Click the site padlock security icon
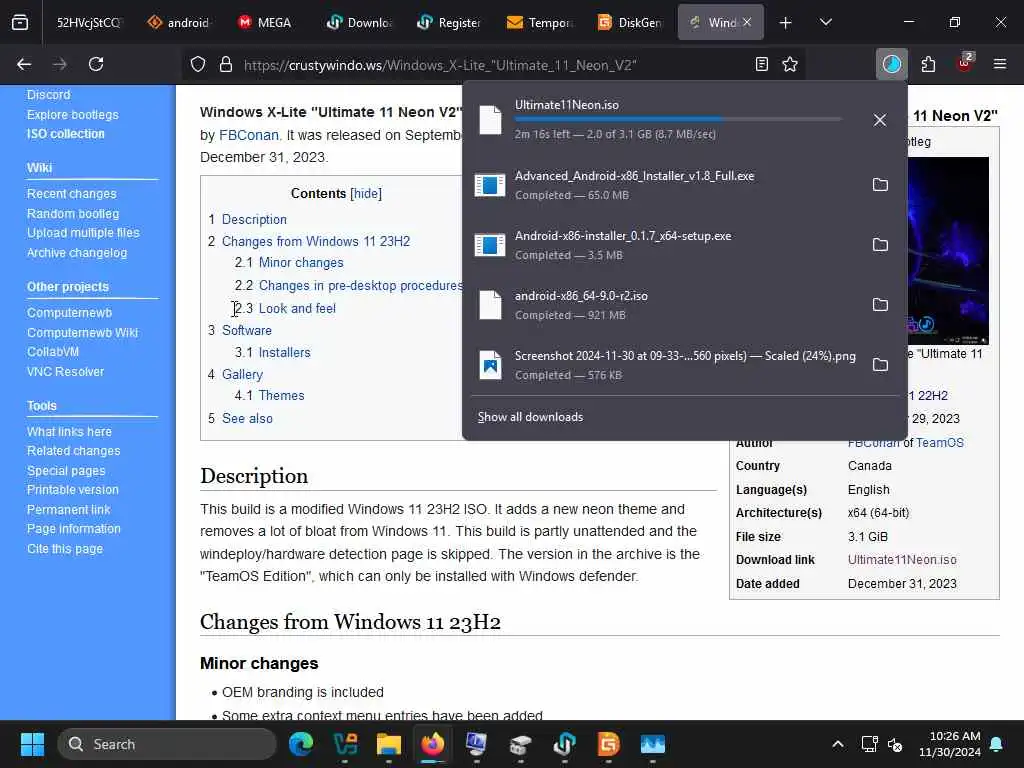Screen dimensions: 1024x768 tap(226, 65)
